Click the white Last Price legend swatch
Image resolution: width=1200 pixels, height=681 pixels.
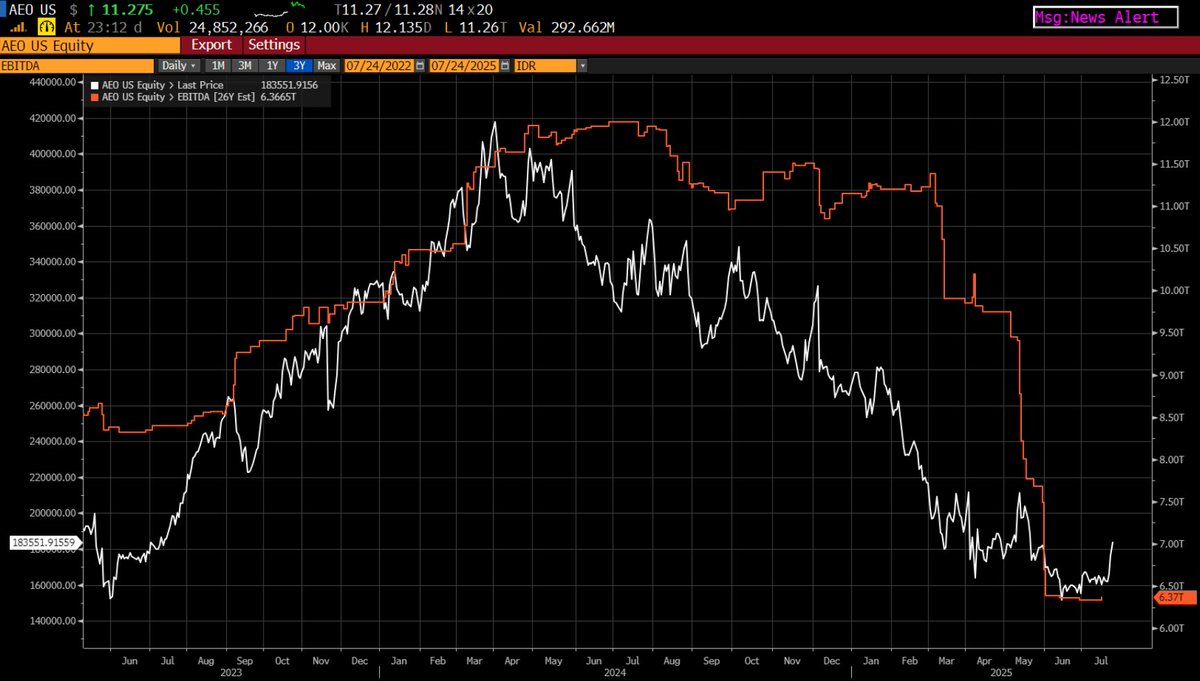pos(94,86)
